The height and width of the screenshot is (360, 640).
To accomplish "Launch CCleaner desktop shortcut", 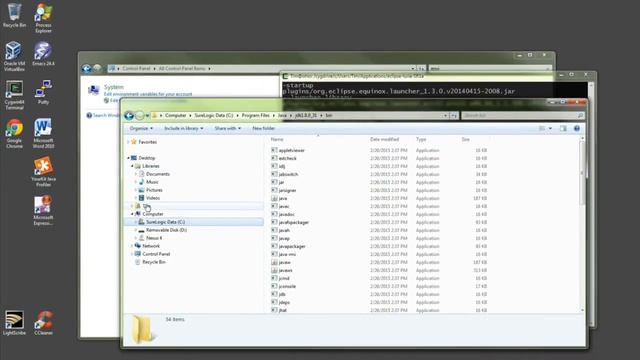I will pyautogui.click(x=43, y=323).
